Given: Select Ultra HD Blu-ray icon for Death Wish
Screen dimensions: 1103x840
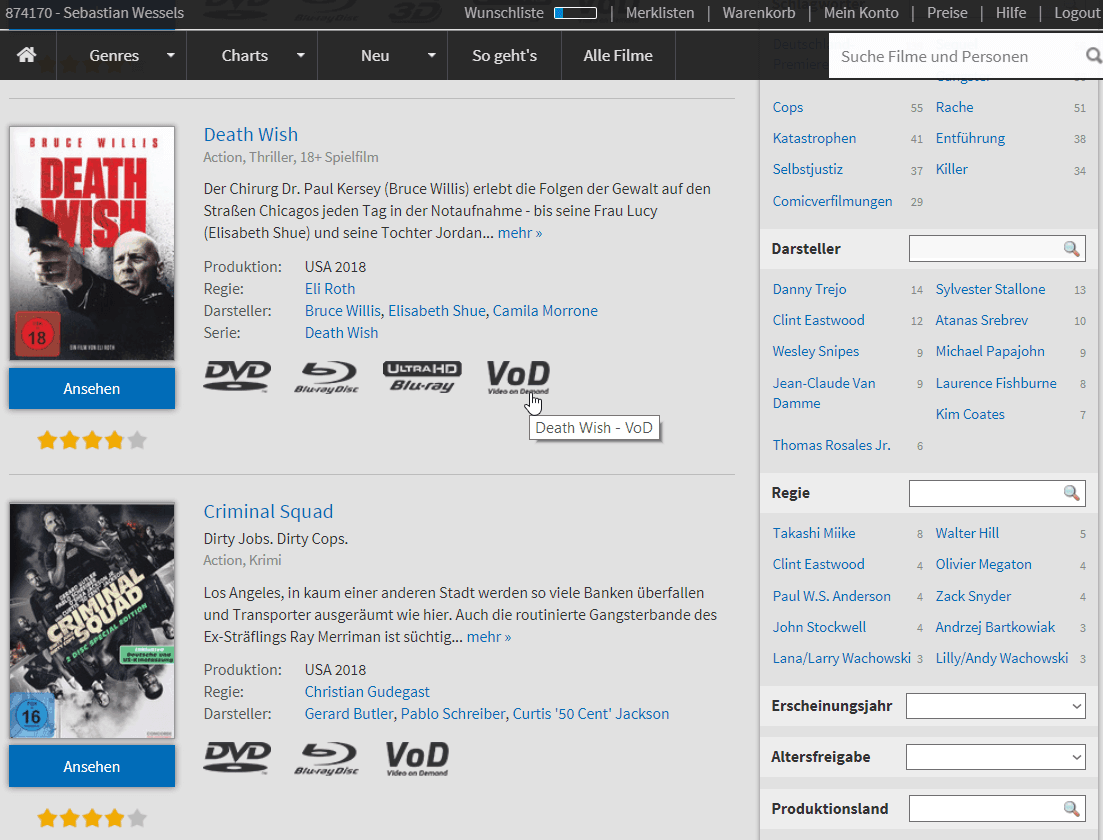Looking at the screenshot, I should pyautogui.click(x=422, y=376).
